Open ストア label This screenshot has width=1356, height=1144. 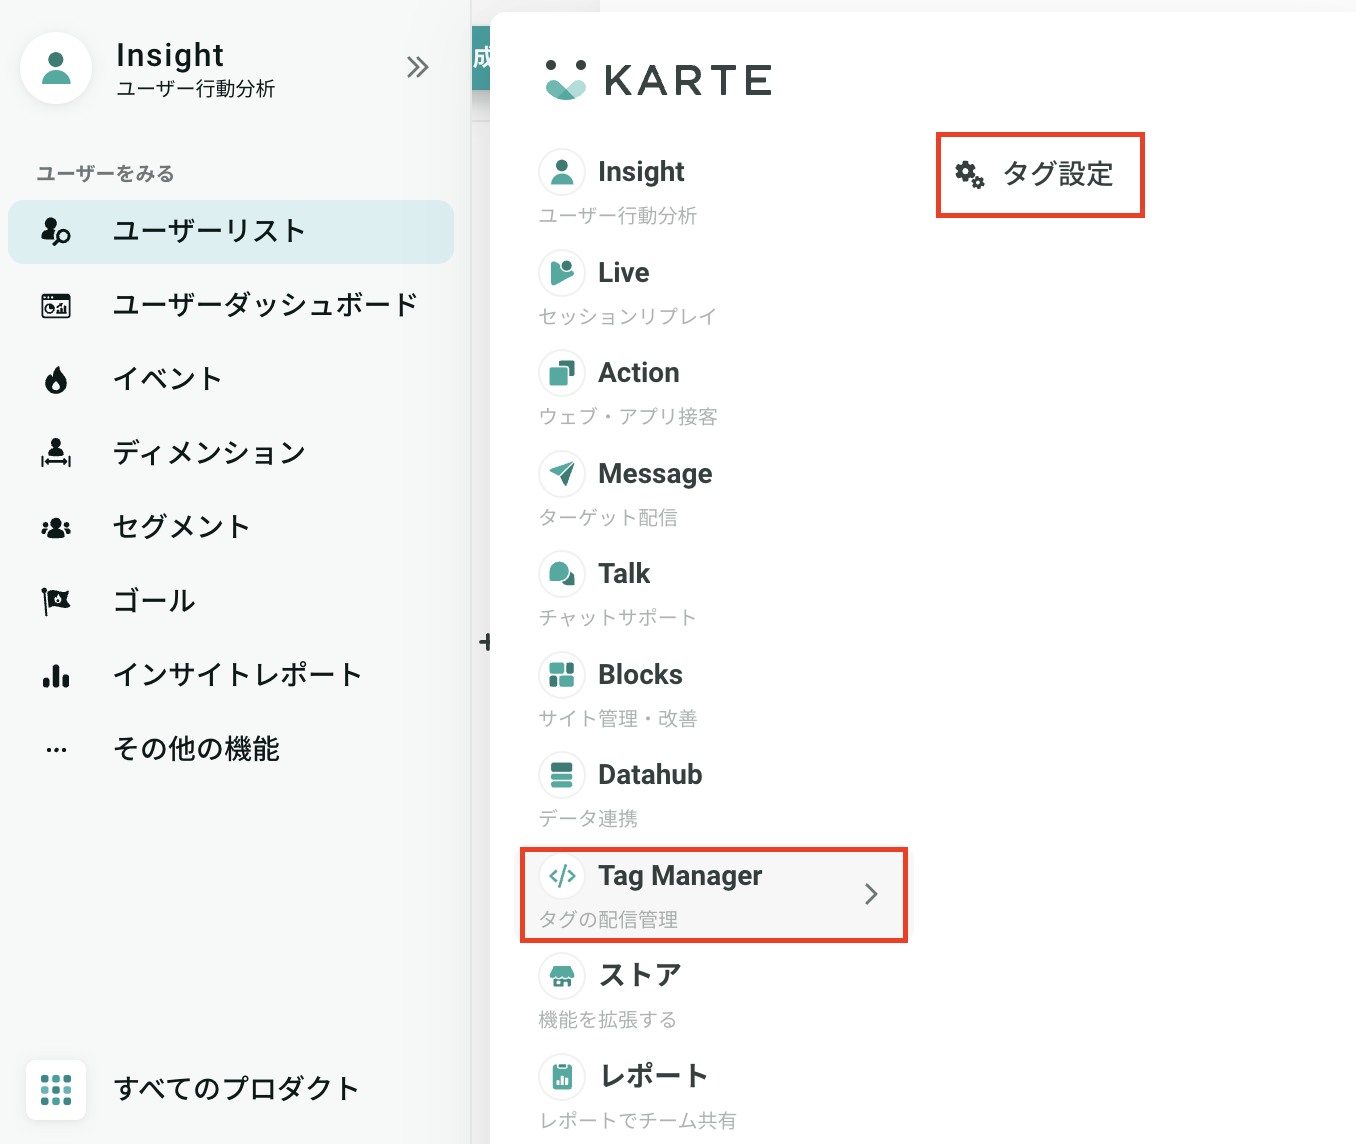pos(640,976)
